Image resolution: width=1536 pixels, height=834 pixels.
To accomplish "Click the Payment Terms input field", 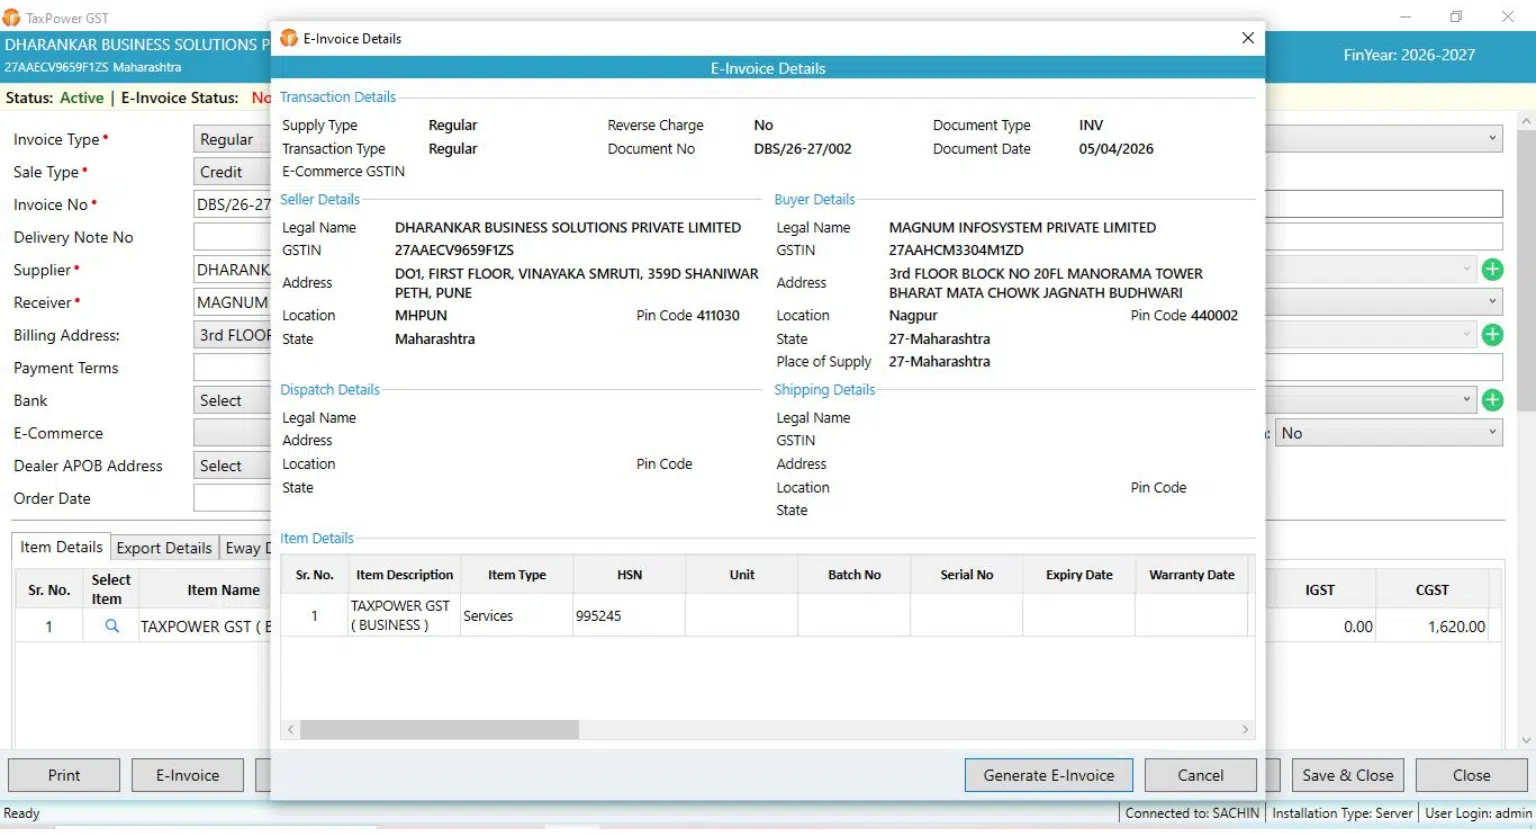I will tap(232, 368).
